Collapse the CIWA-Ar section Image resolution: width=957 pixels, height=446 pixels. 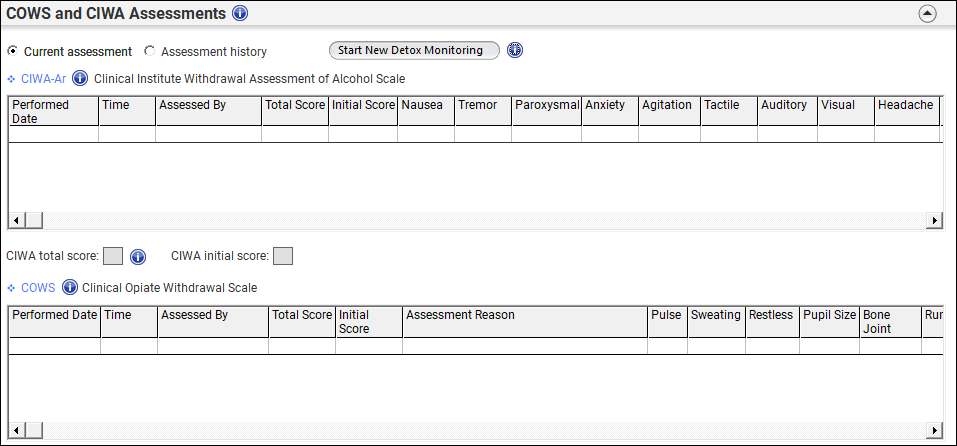pyautogui.click(x=12, y=78)
